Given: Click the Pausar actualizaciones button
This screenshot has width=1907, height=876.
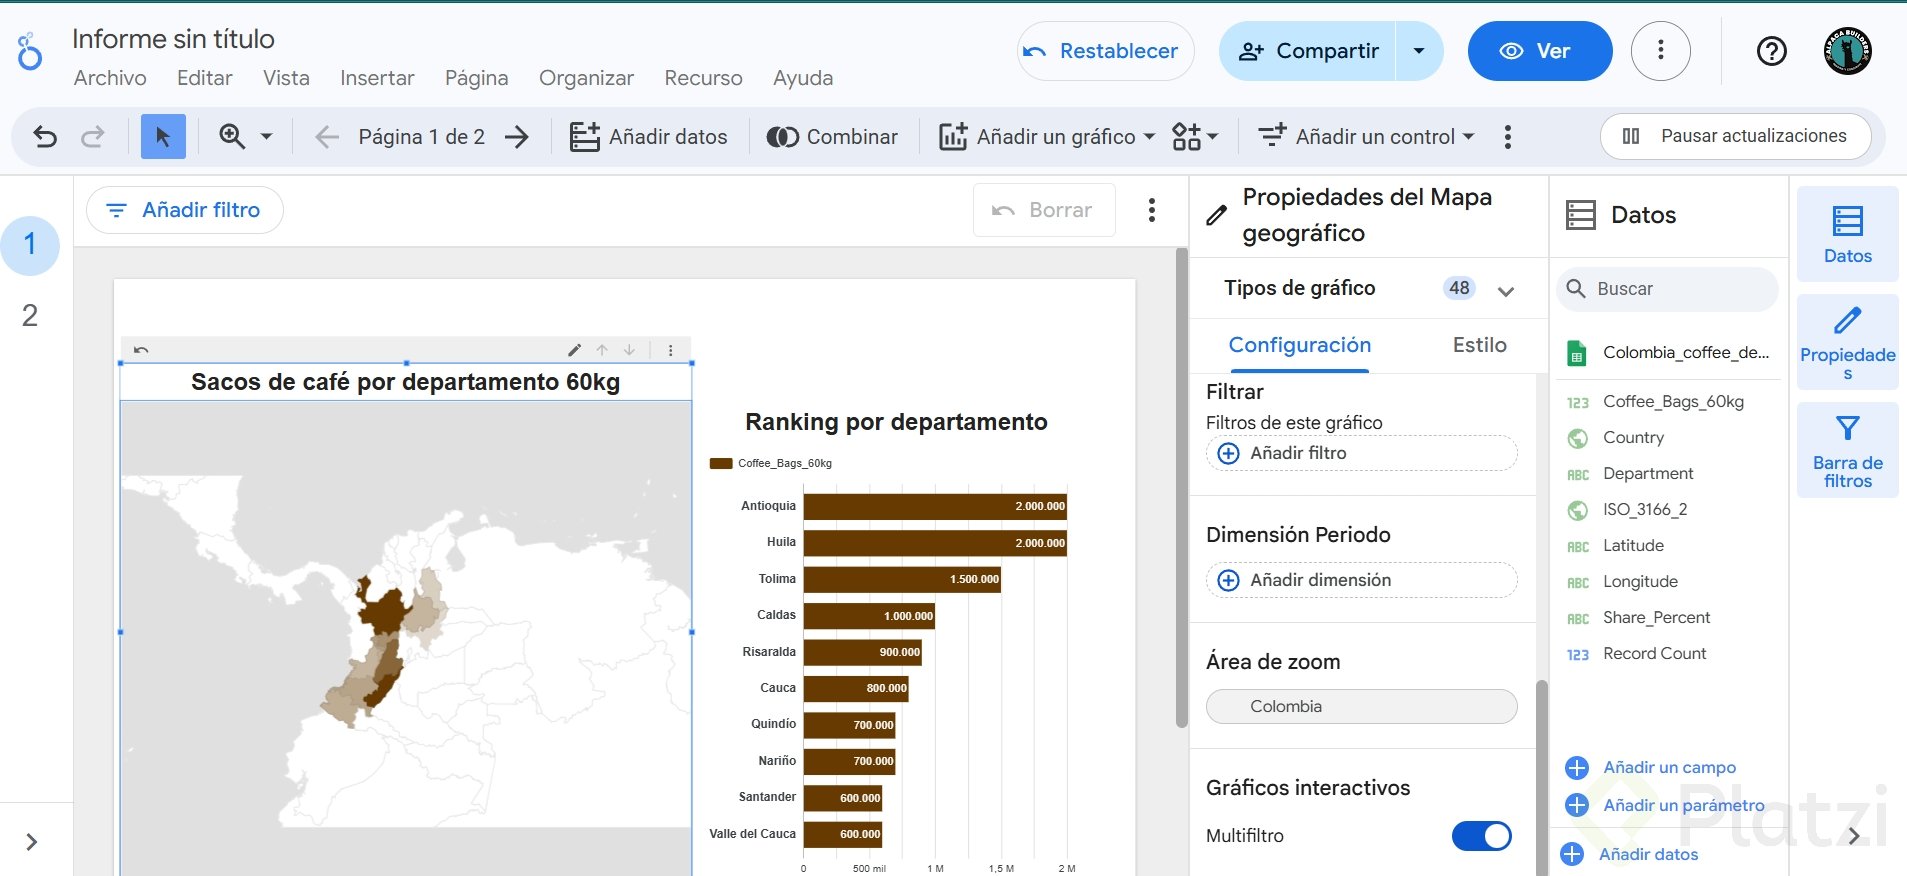Looking at the screenshot, I should pyautogui.click(x=1735, y=136).
